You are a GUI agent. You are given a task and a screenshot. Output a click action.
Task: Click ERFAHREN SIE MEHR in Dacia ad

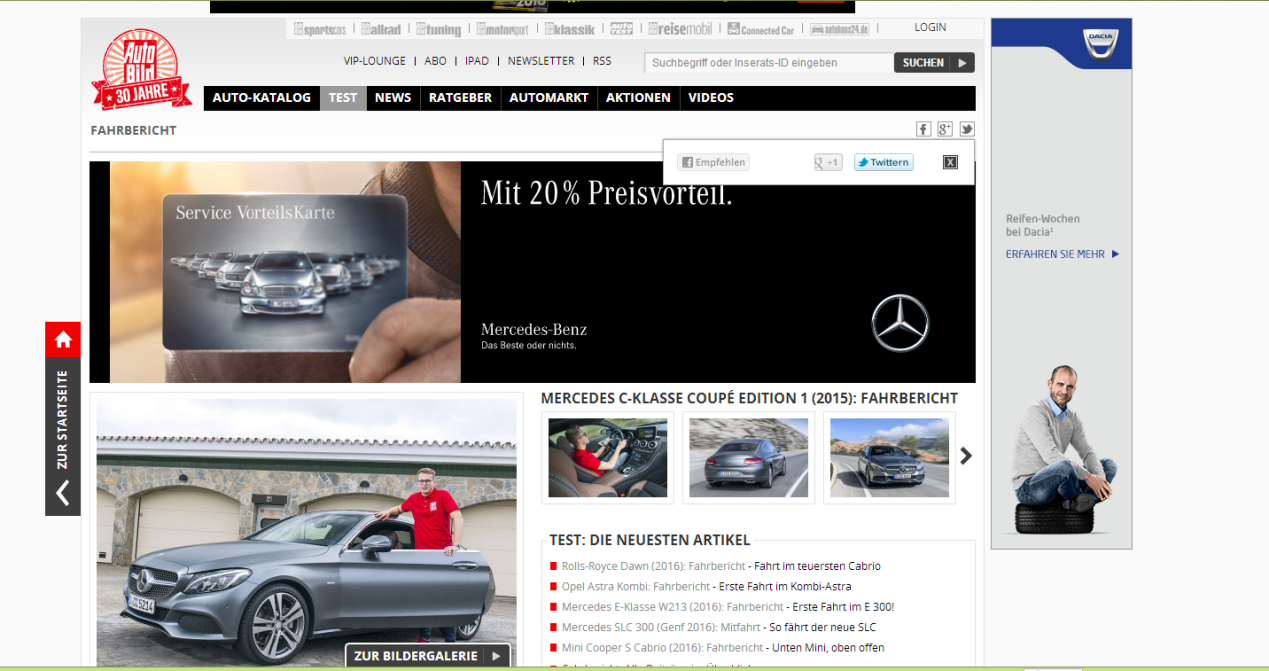point(1062,254)
